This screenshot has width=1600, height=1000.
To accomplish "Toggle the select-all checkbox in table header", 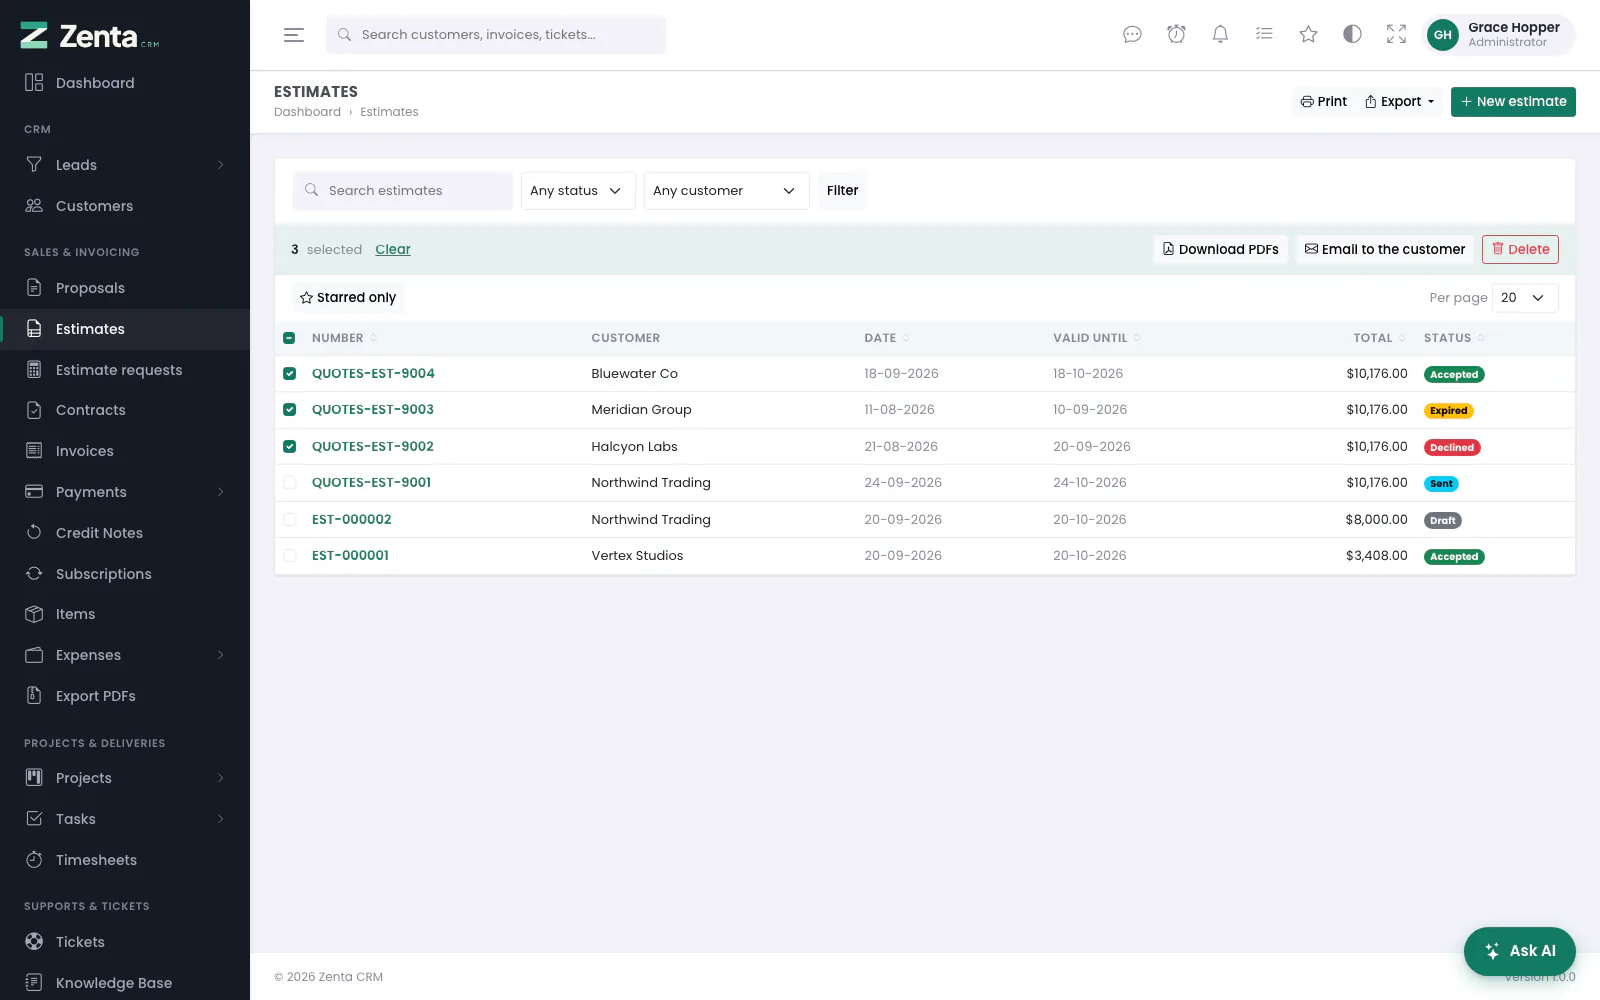I will [289, 338].
